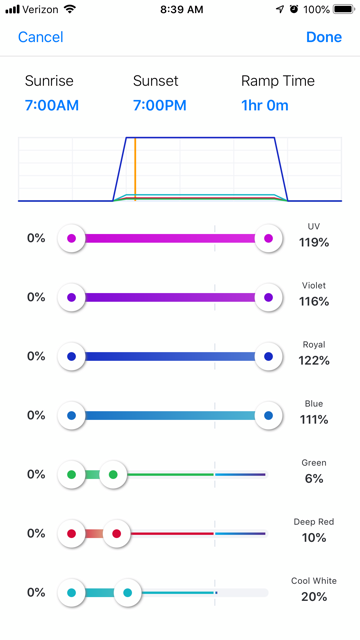Click the orange current-time marker in graph
Viewport: 360px width, 640px height.
point(135,169)
